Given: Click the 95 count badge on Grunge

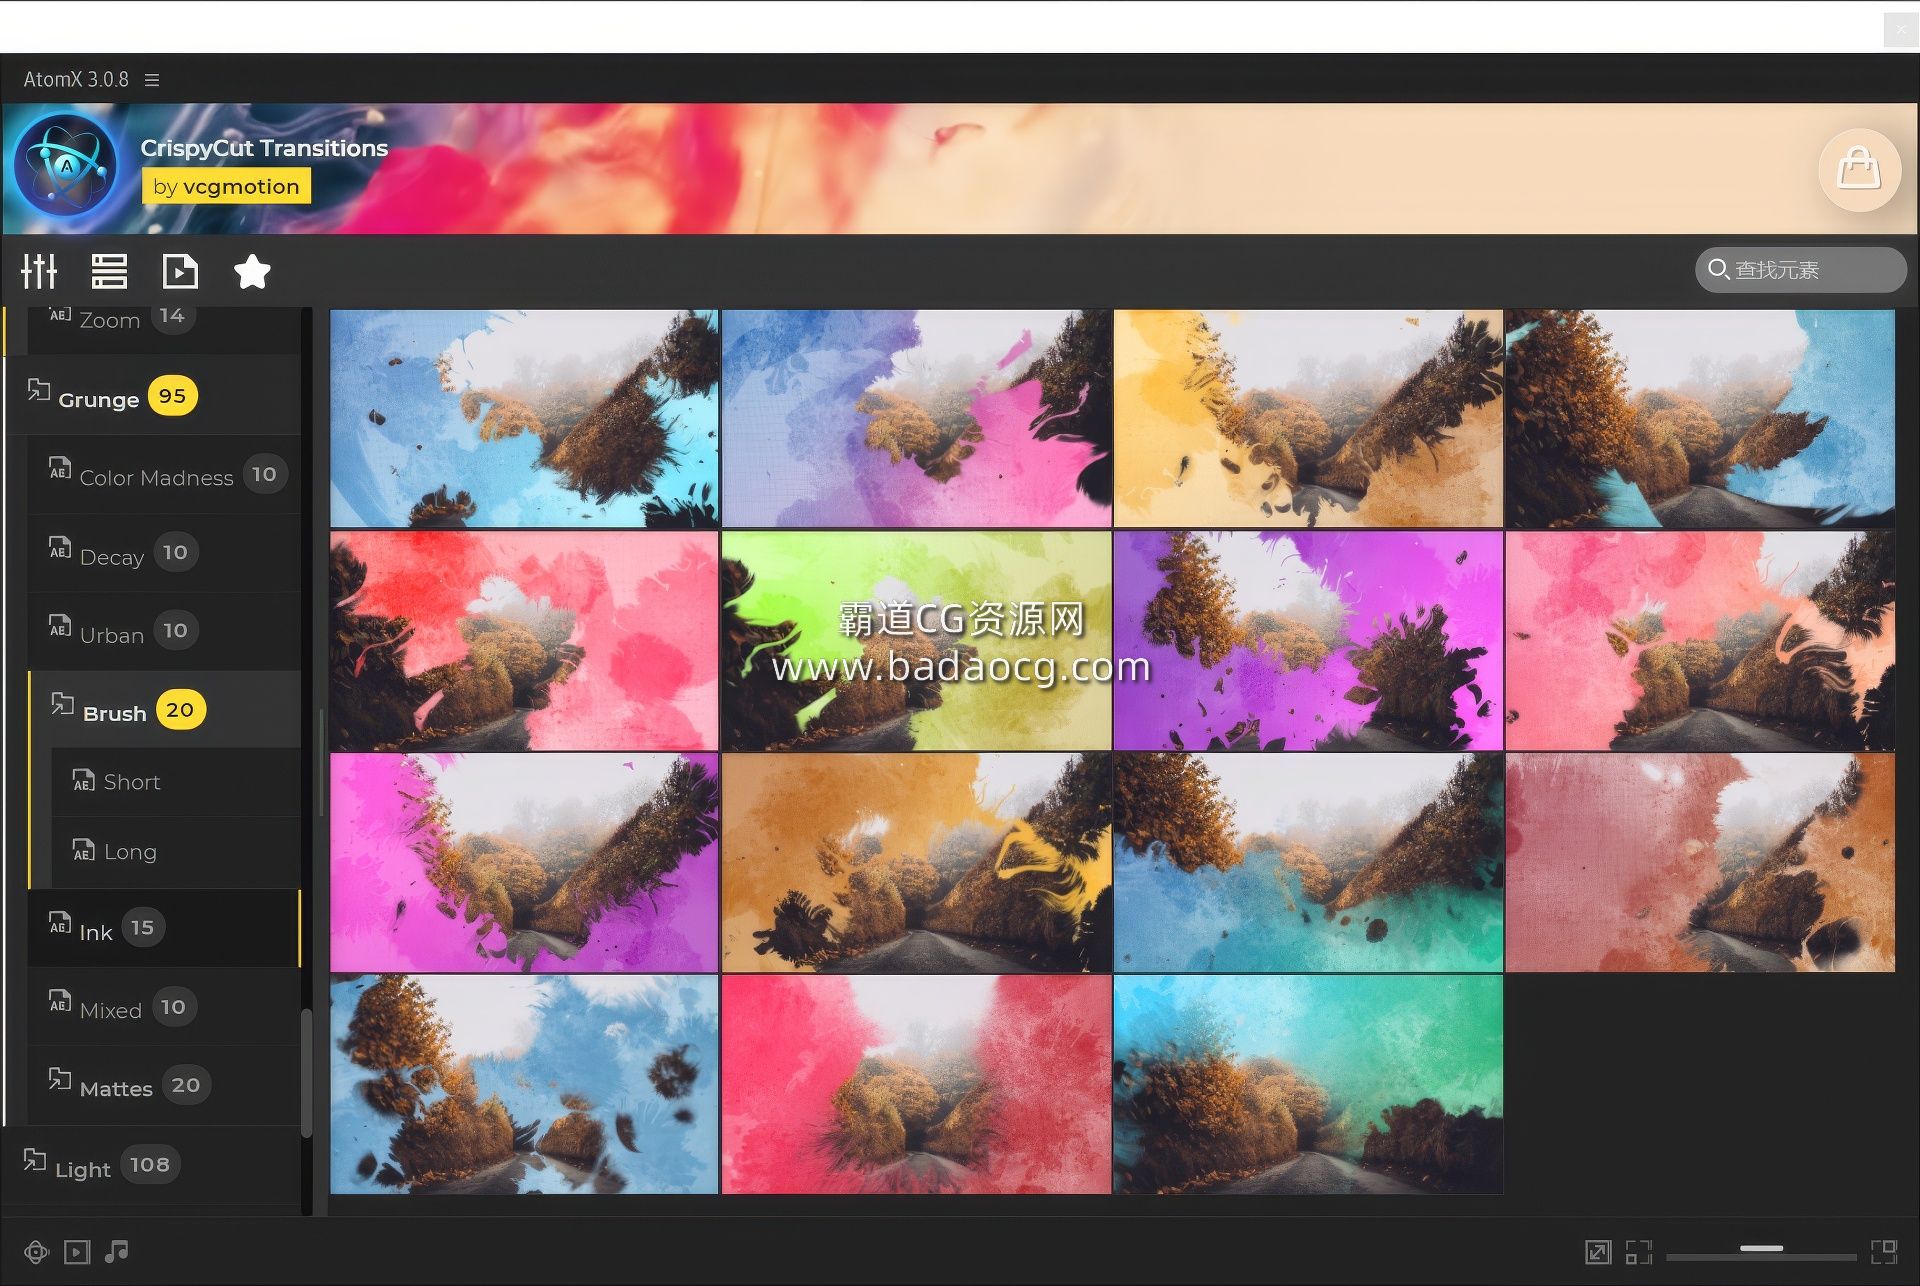Looking at the screenshot, I should (x=172, y=396).
